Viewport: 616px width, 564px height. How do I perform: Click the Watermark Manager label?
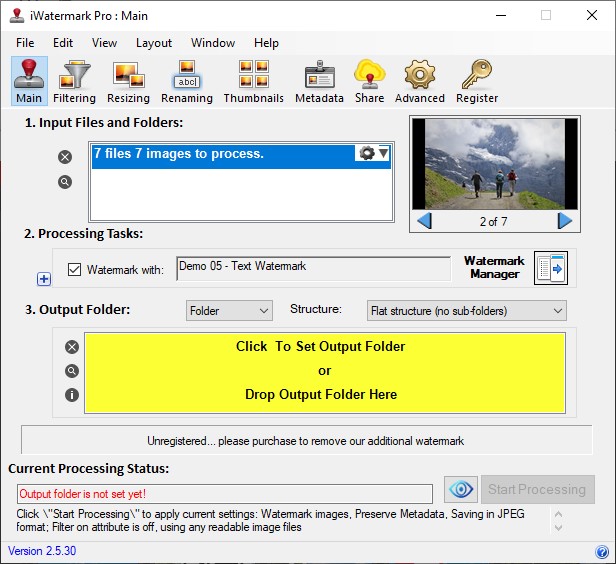coord(494,267)
